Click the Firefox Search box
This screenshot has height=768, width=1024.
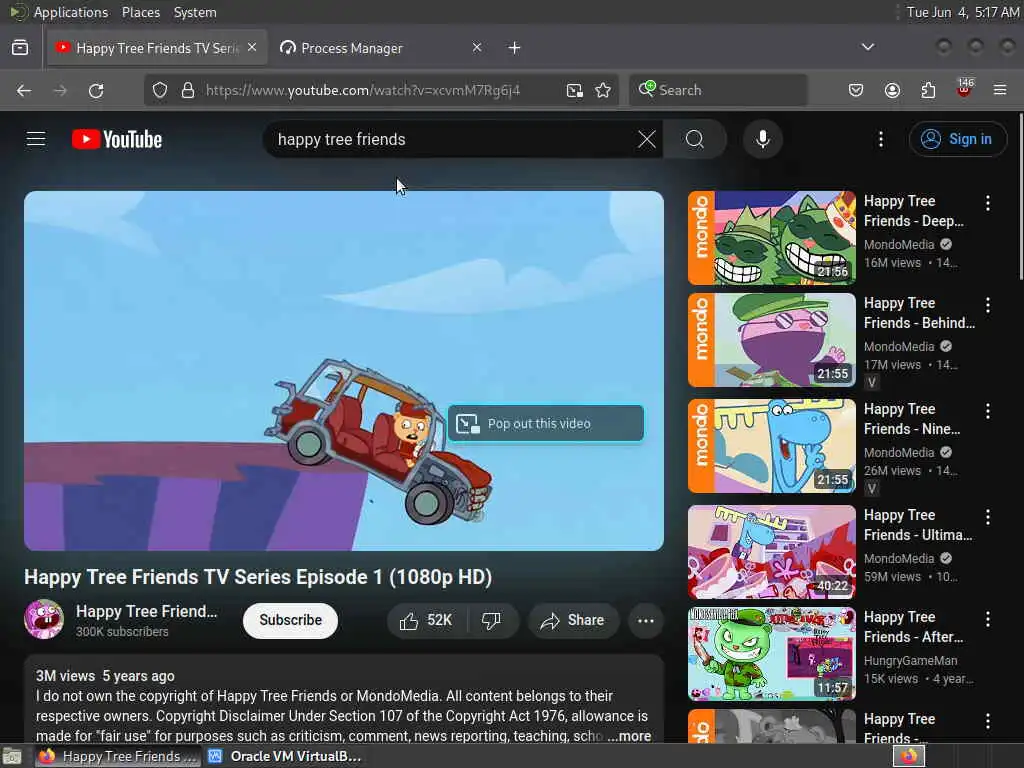point(718,90)
